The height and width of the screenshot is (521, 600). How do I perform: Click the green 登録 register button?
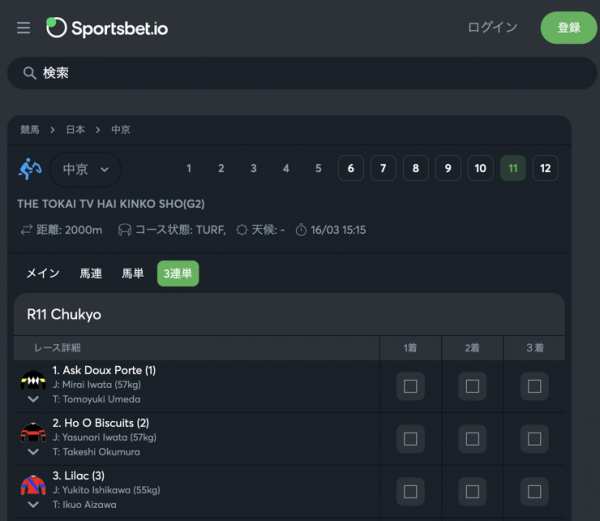tap(569, 28)
